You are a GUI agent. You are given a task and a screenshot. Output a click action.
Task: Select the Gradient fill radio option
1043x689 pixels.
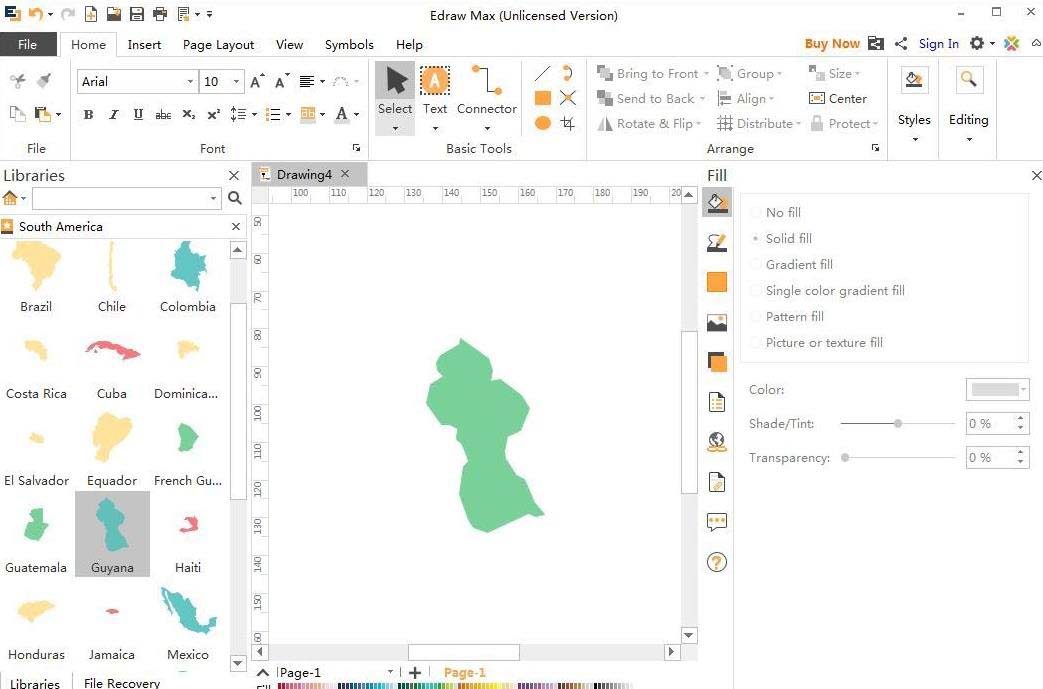click(756, 265)
